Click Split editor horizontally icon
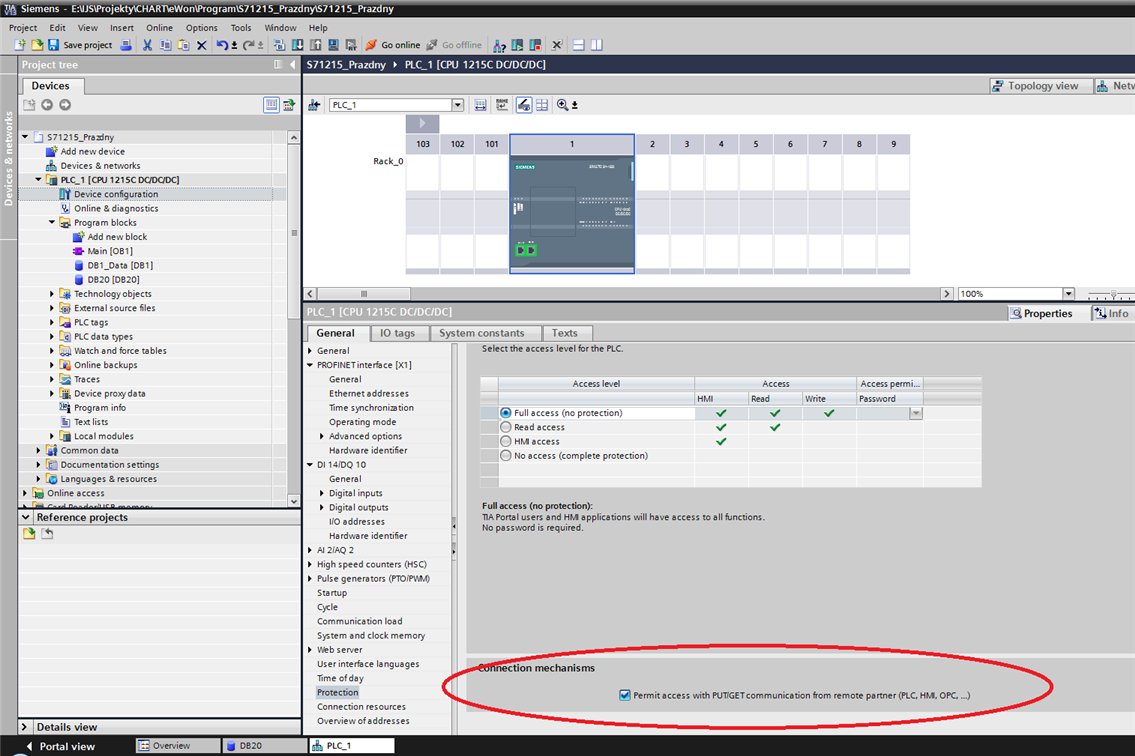1135x756 pixels. 578,45
